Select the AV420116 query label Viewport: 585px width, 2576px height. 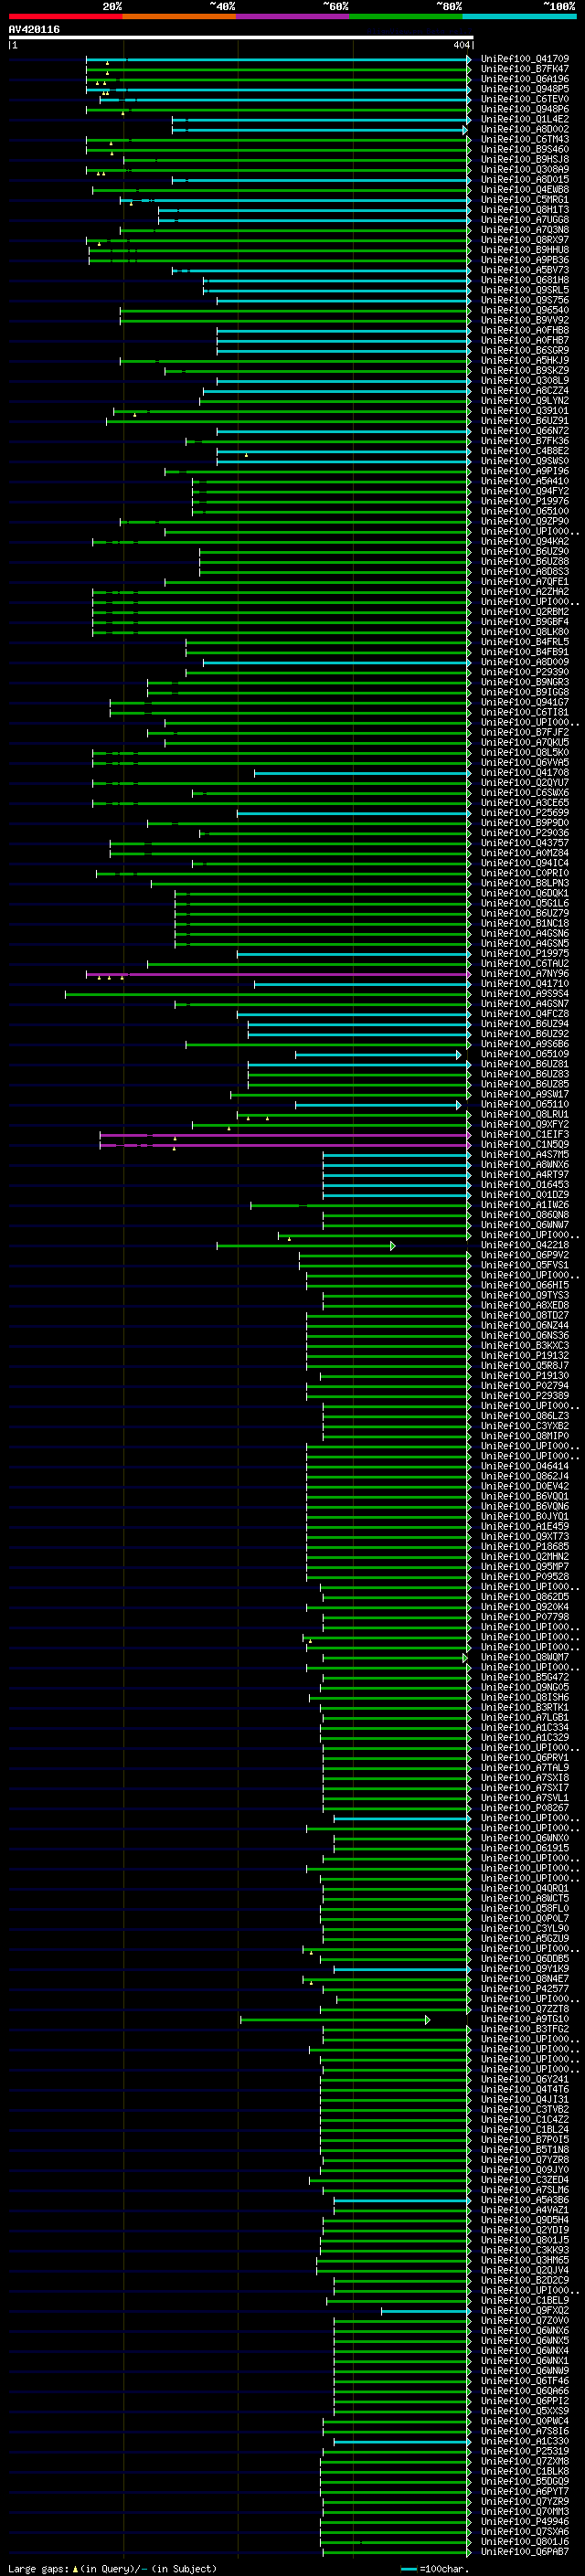tap(34, 30)
